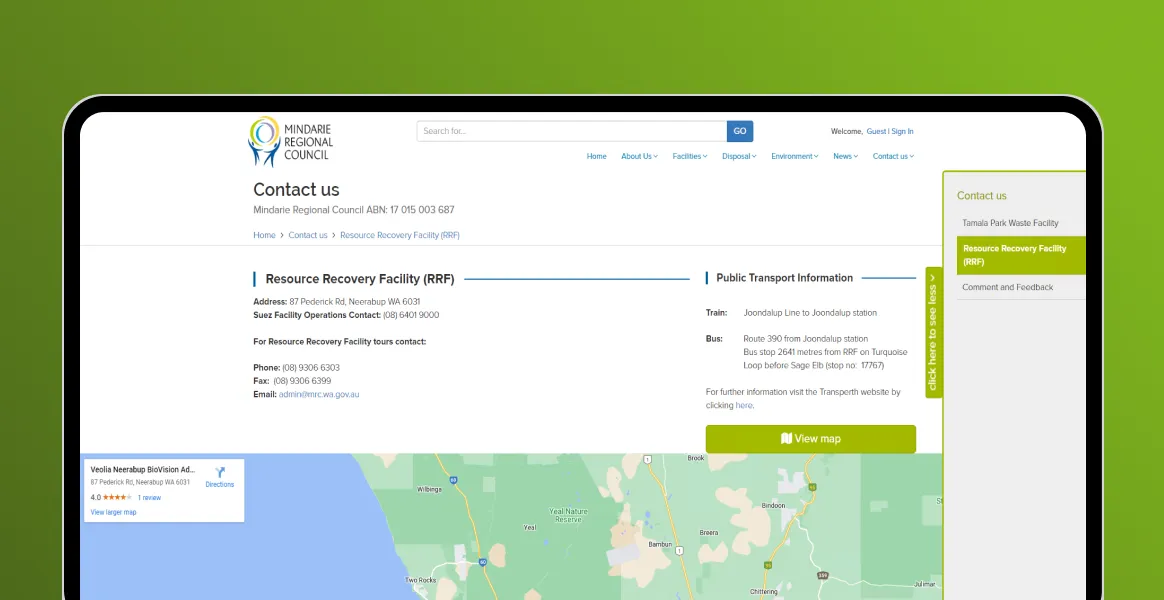Viewport: 1164px width, 600px height.
Task: Expand the Disposal dropdown menu
Action: click(739, 156)
